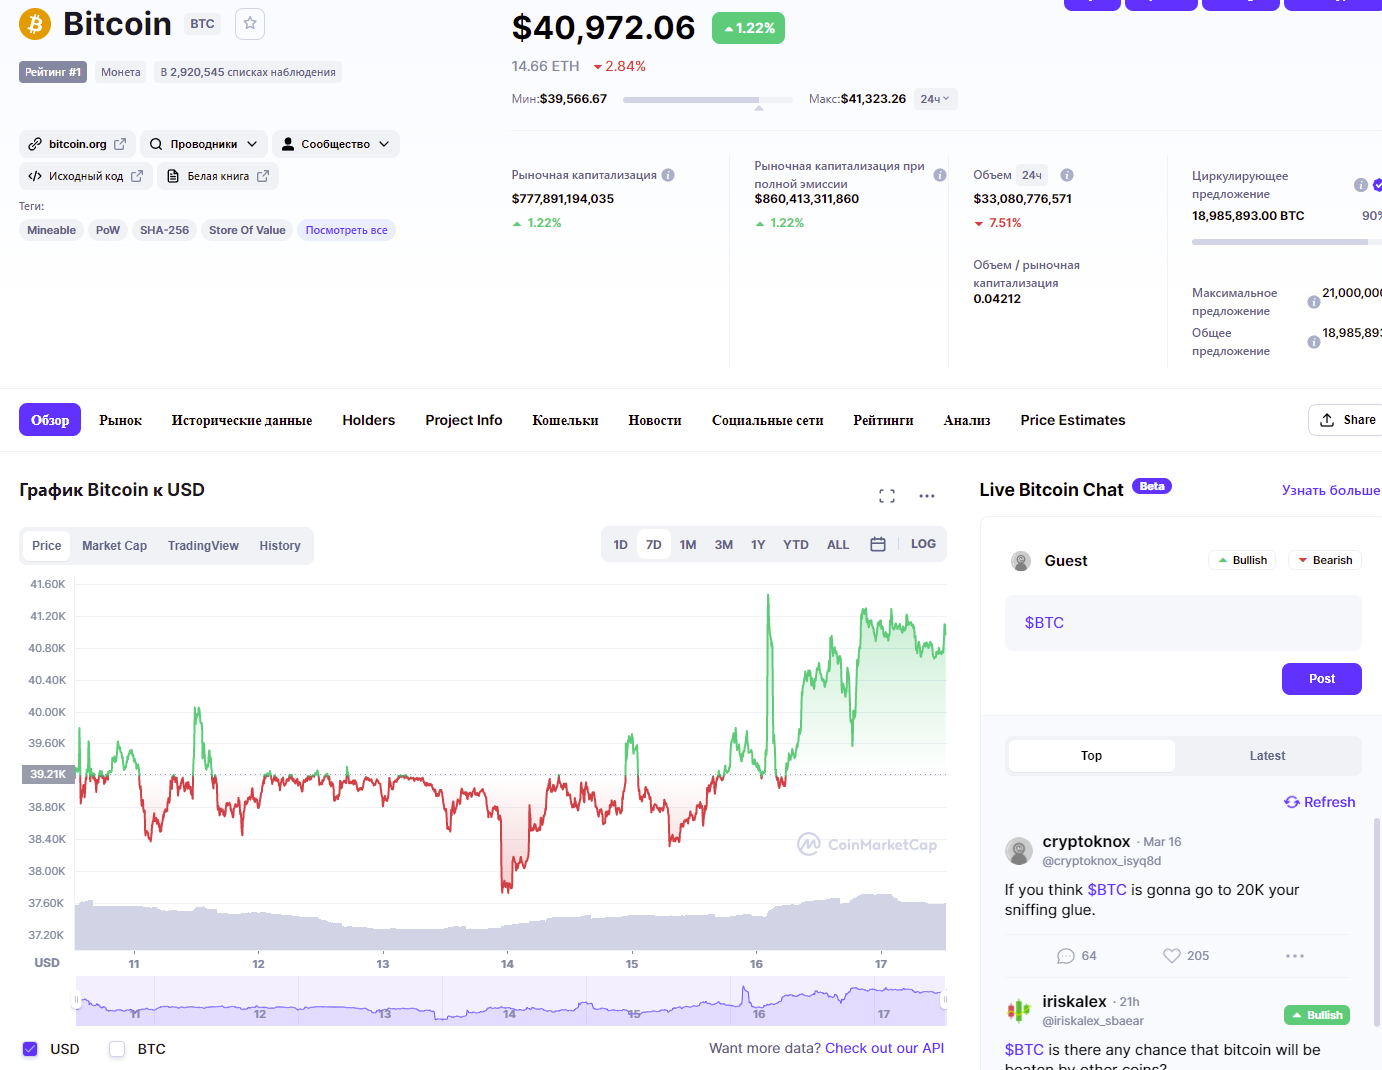Screen dimensions: 1382x1070
Task: Toggle LOG scale on chart
Action: tap(923, 544)
